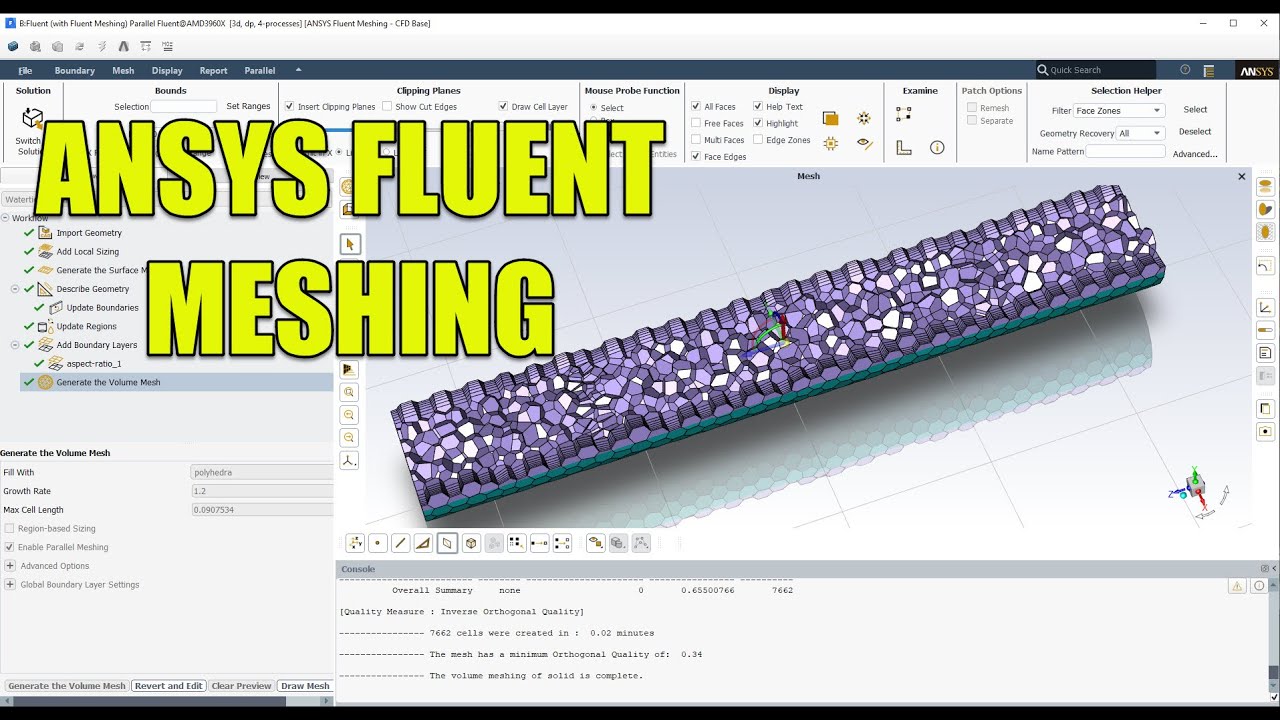Click the gear display icon in Display group
The width and height of the screenshot is (1280, 720).
[x=830, y=144]
